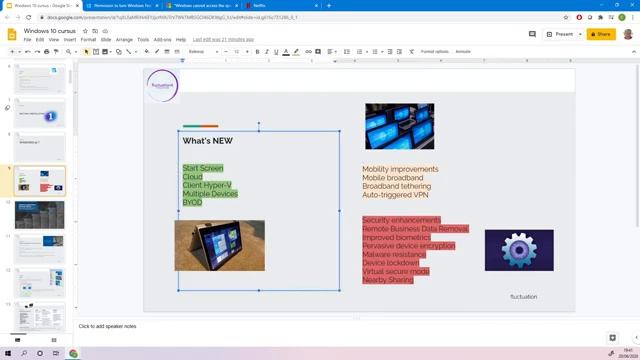Open the Format menu
The height and width of the screenshot is (360, 640).
pyautogui.click(x=88, y=40)
